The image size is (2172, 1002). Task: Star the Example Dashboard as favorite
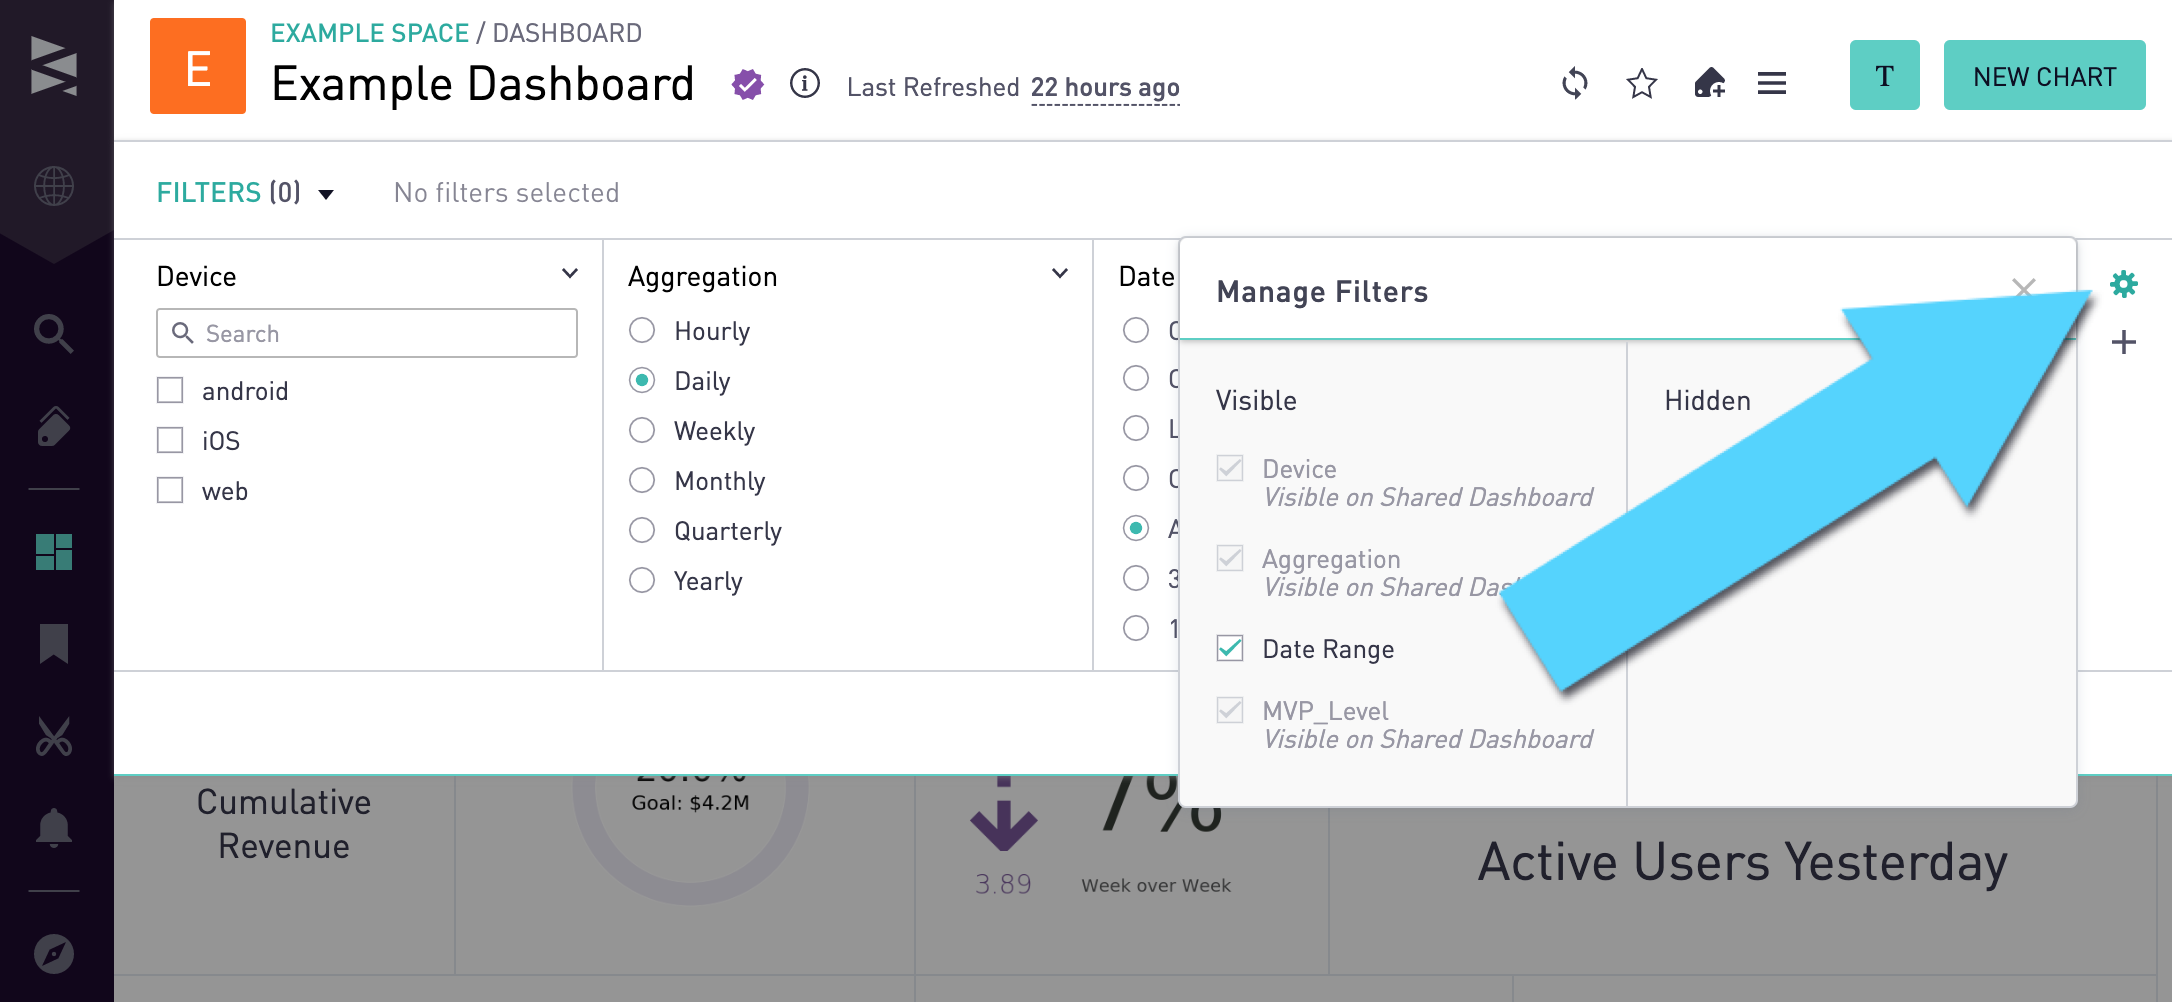click(x=1640, y=85)
